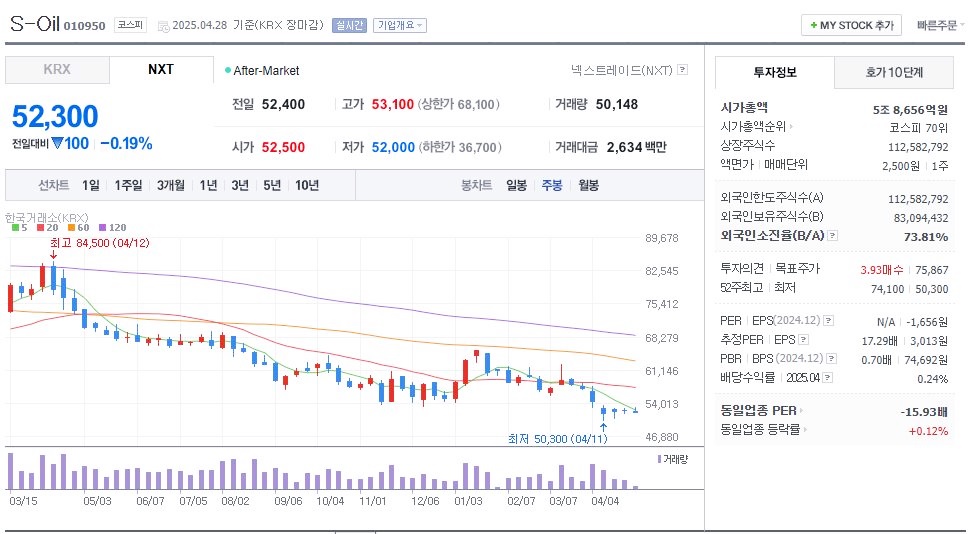The width and height of the screenshot is (969, 534).
Task: Click the green 5-day moving average swatch
Action: coord(15,228)
